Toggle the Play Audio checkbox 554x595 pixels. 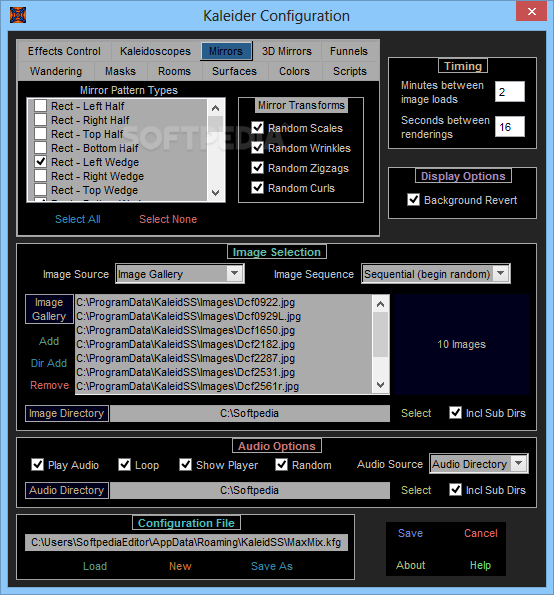(37, 464)
